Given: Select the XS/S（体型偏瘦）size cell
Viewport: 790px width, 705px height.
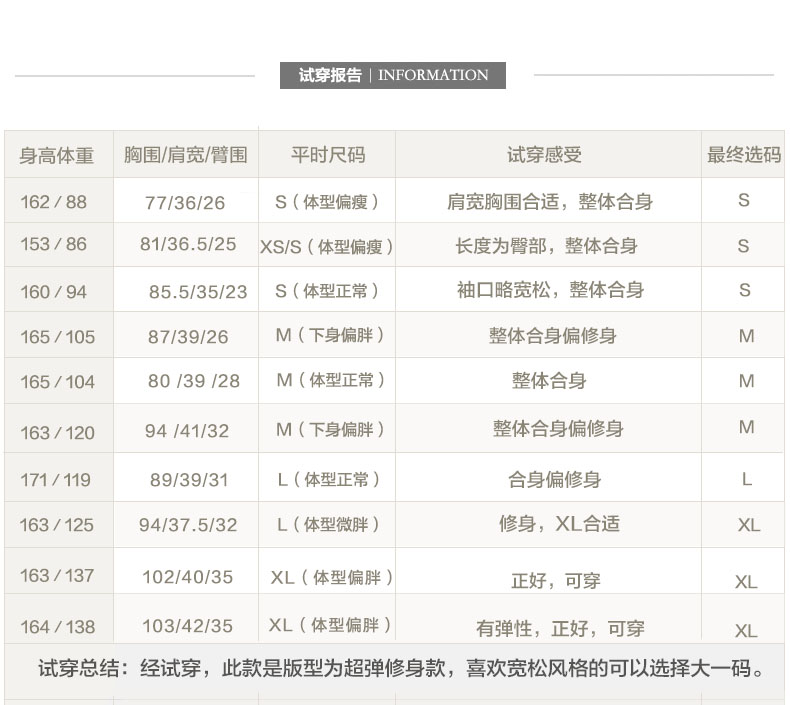Looking at the screenshot, I should pos(327,246).
